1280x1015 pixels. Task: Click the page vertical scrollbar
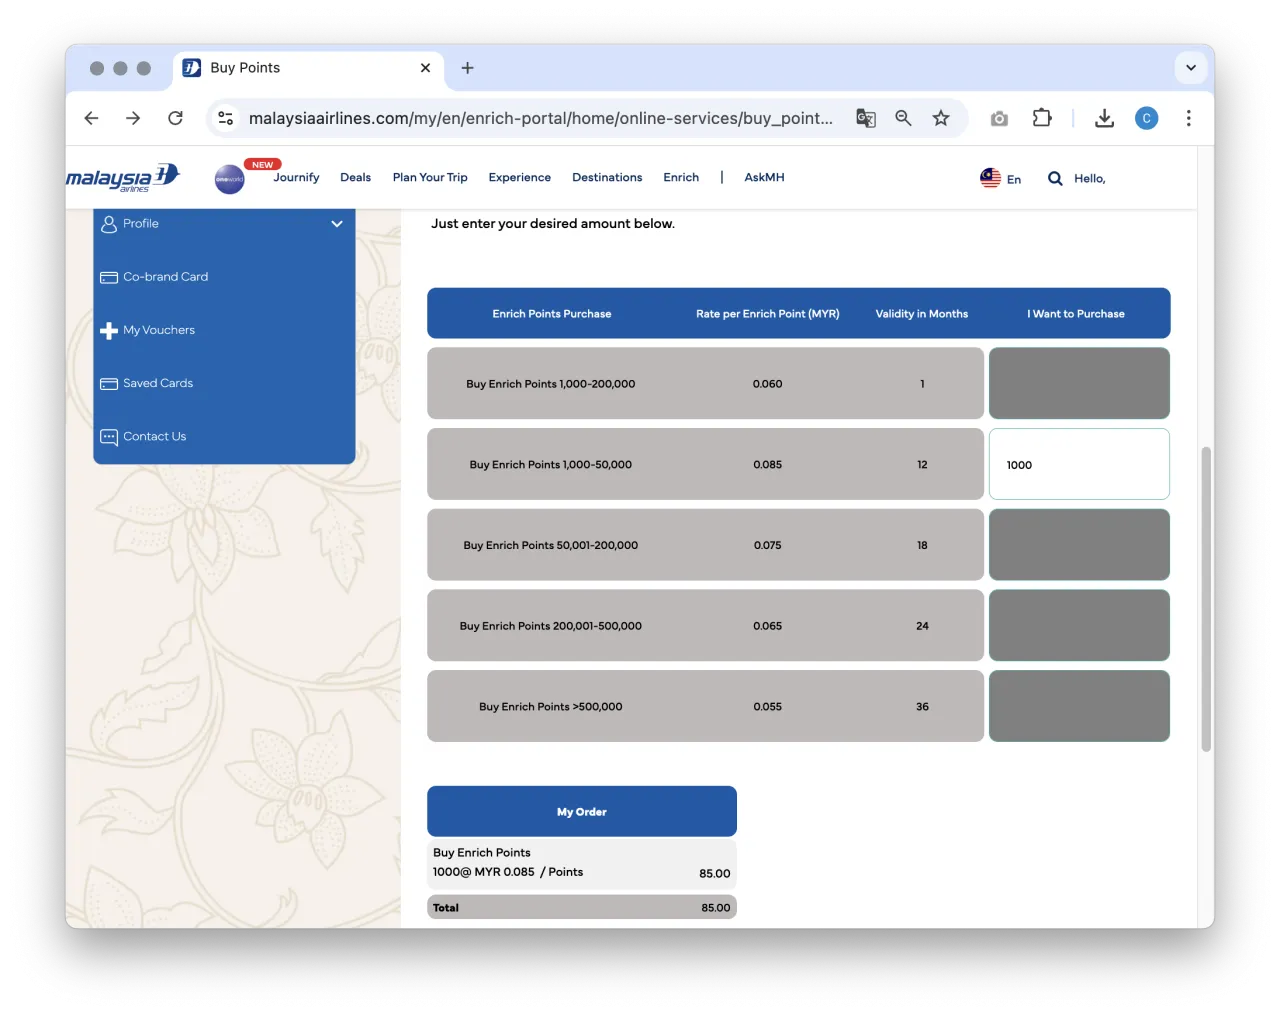pos(1206,600)
